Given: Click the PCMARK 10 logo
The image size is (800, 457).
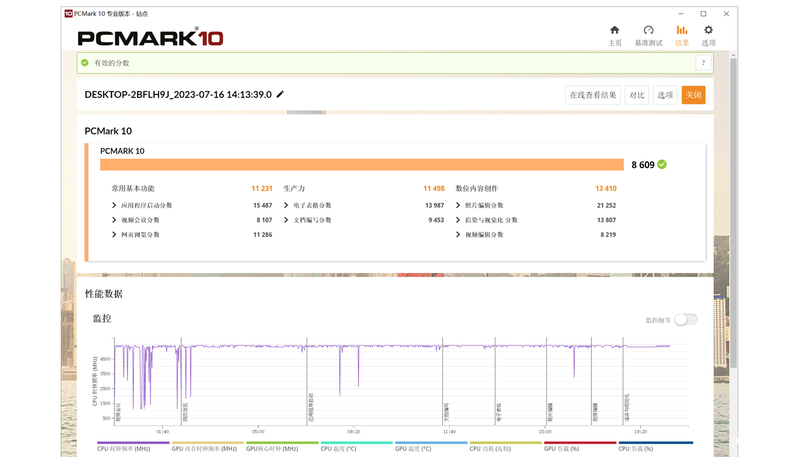Looking at the screenshot, I should click(x=151, y=38).
